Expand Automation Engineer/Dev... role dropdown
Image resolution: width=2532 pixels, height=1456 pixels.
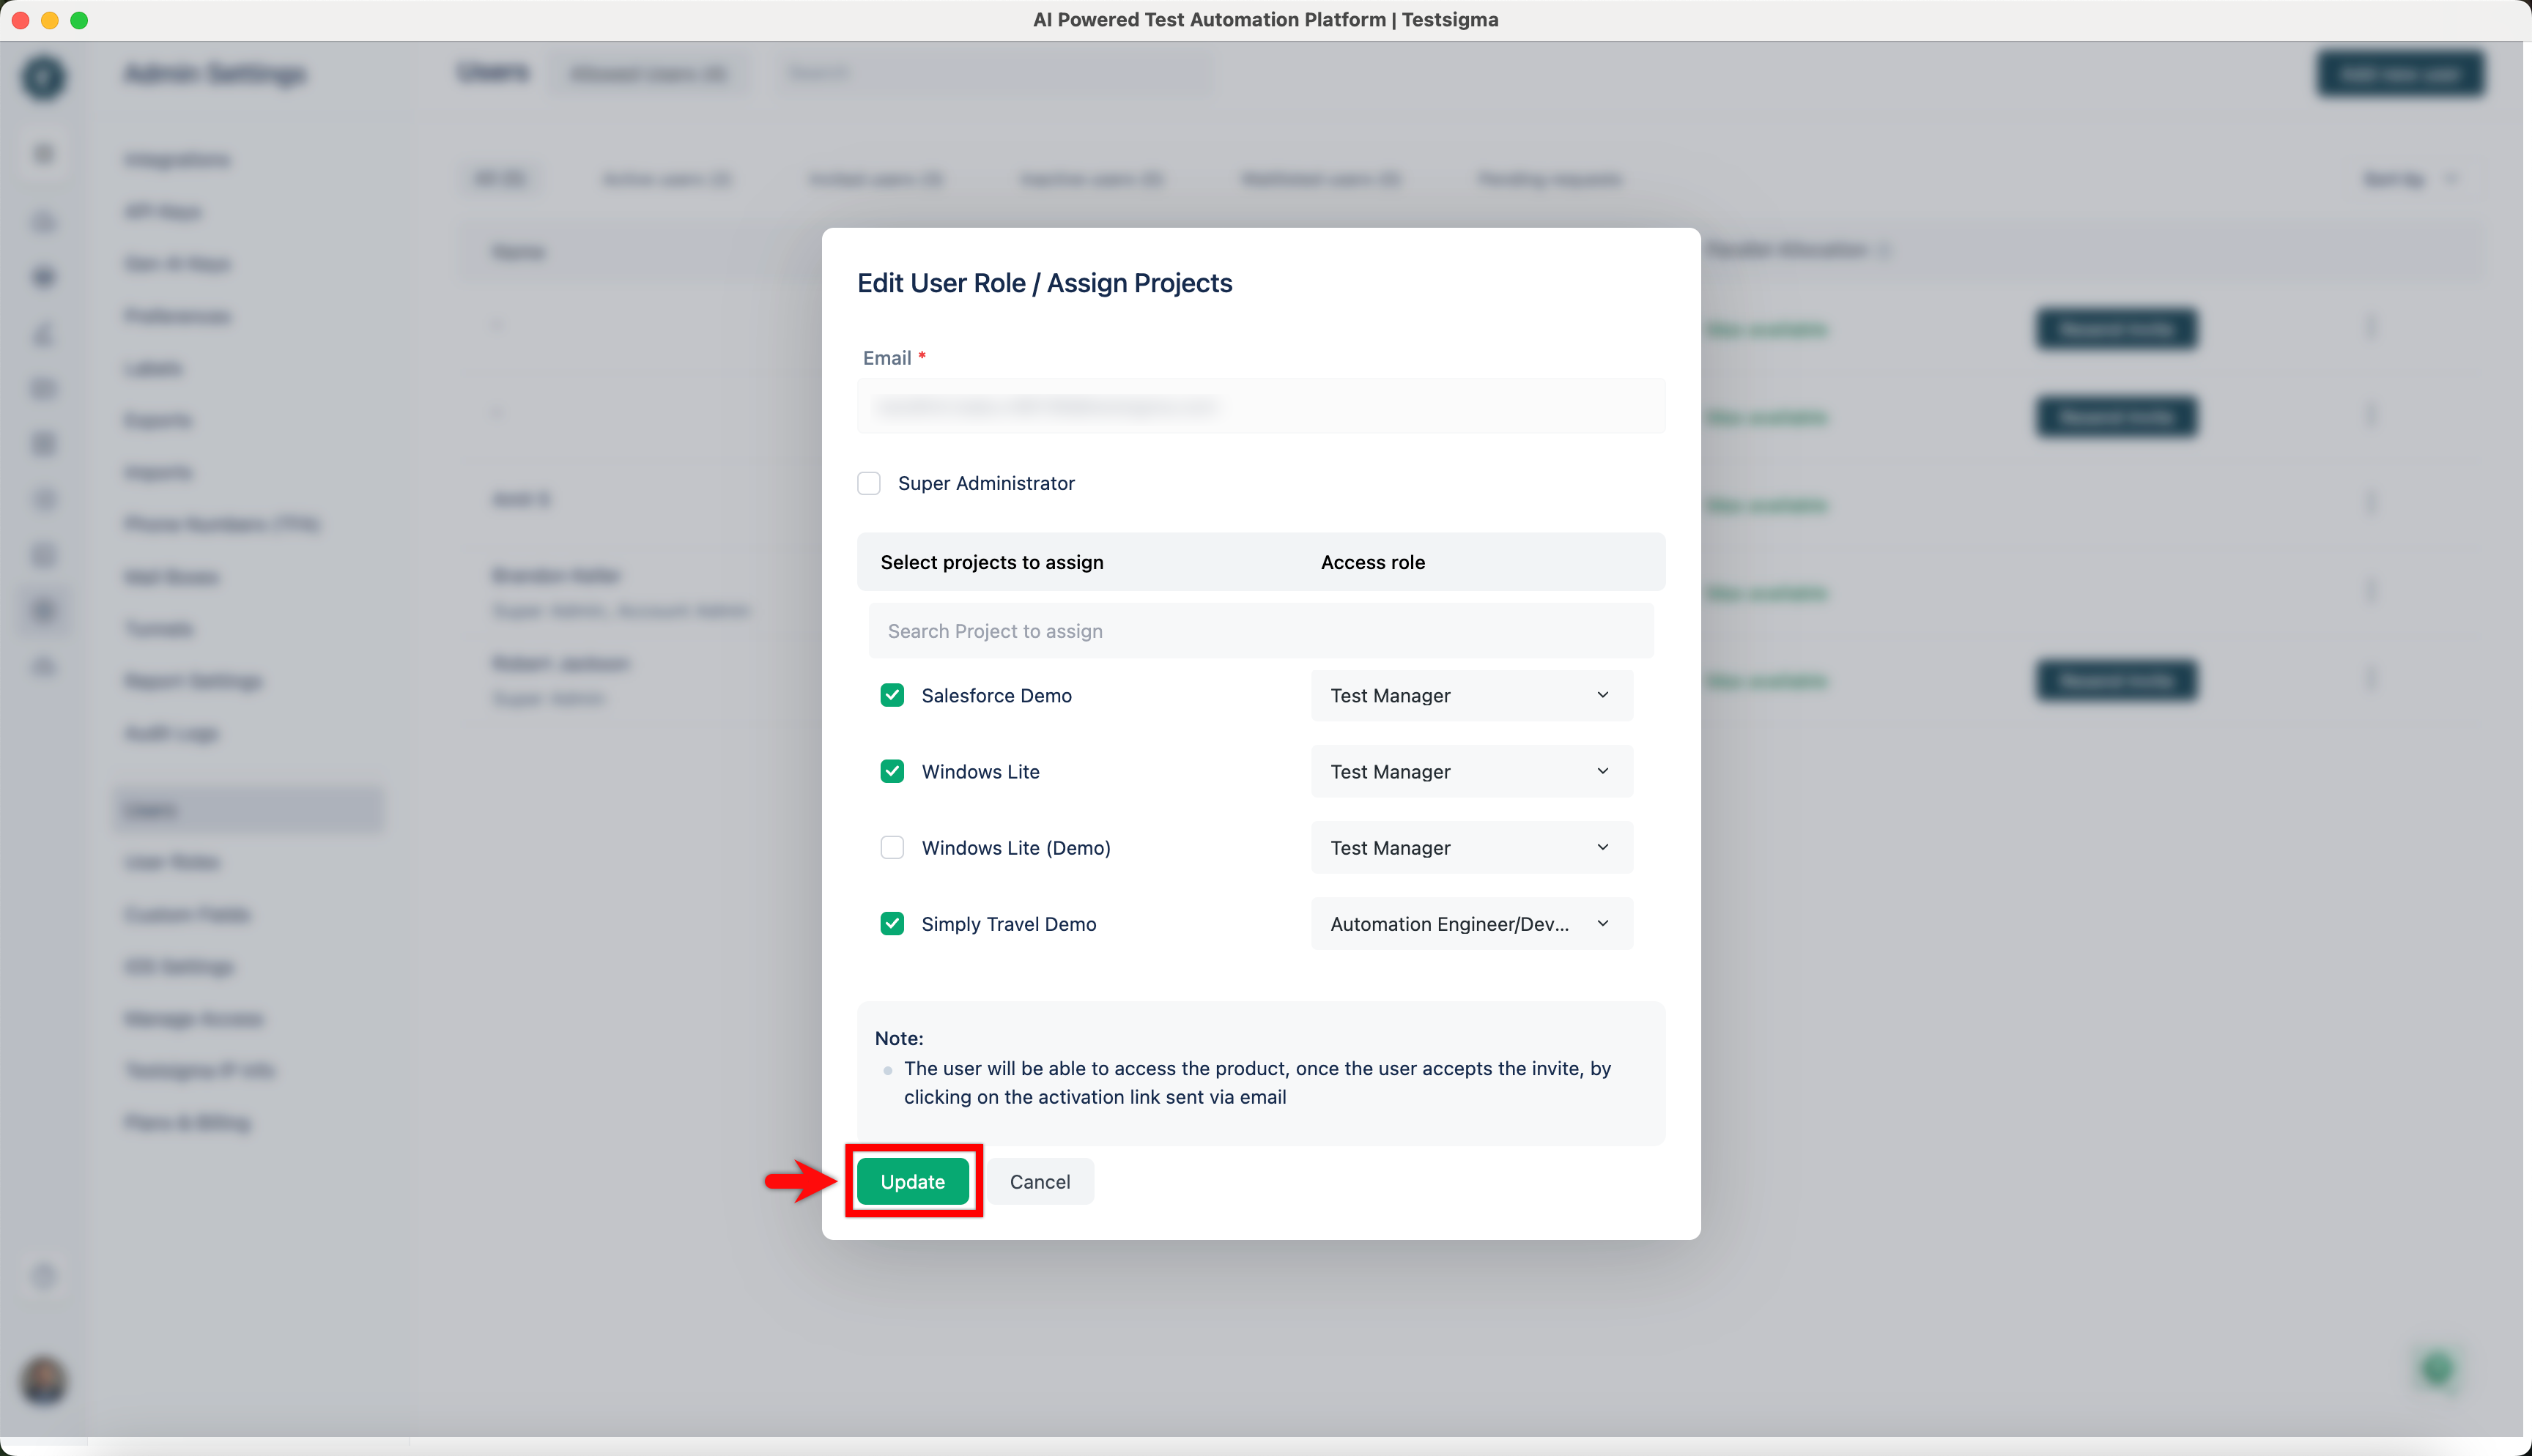click(x=1471, y=924)
